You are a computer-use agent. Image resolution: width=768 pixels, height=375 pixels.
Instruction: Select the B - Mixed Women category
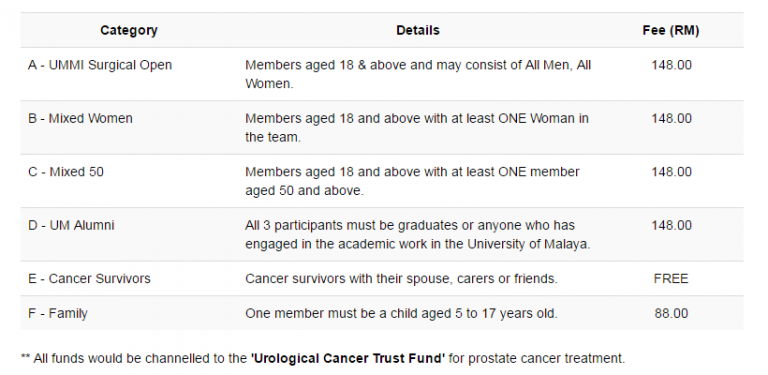coord(80,118)
